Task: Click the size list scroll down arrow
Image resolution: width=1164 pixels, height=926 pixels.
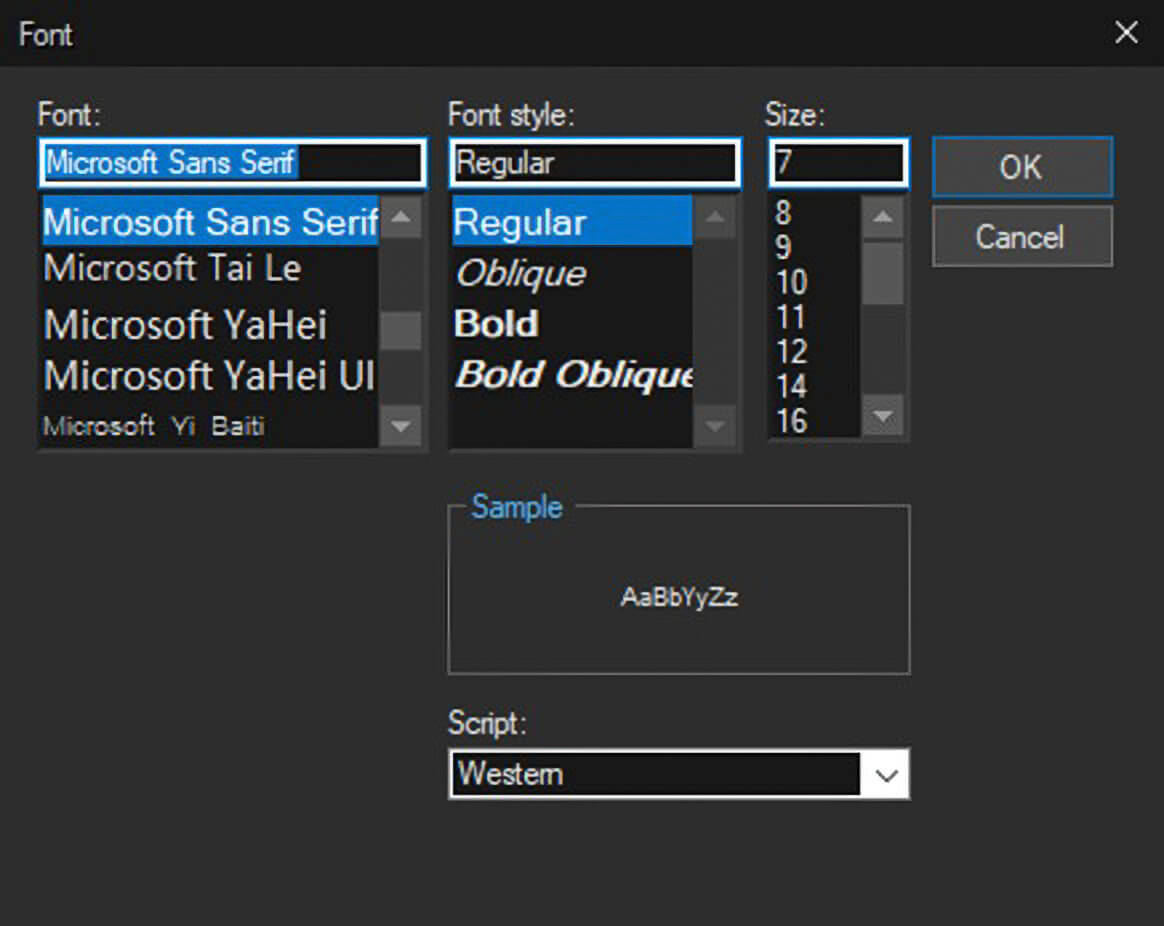Action: (883, 416)
